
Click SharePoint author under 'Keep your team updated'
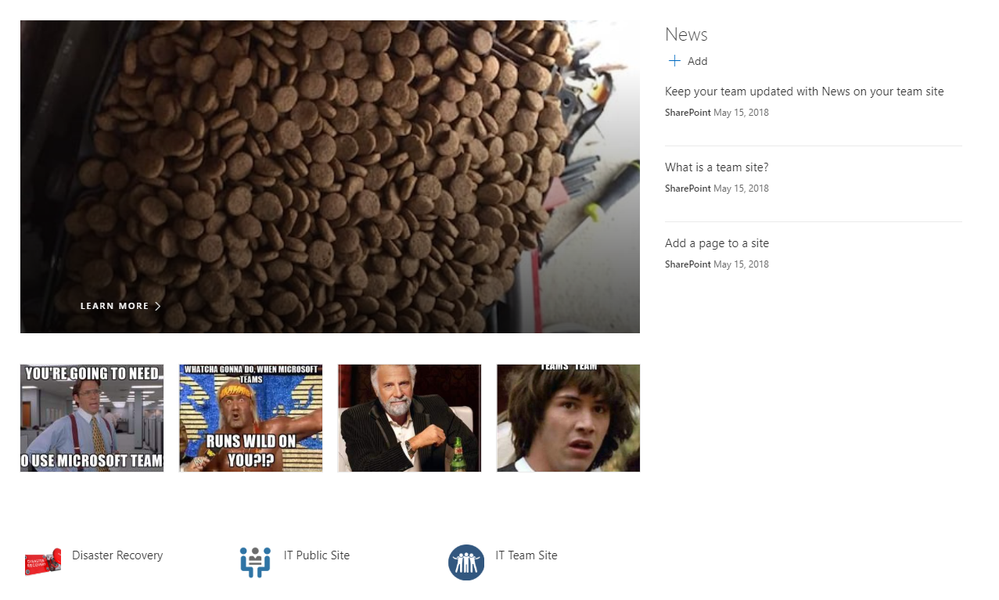[x=687, y=113]
